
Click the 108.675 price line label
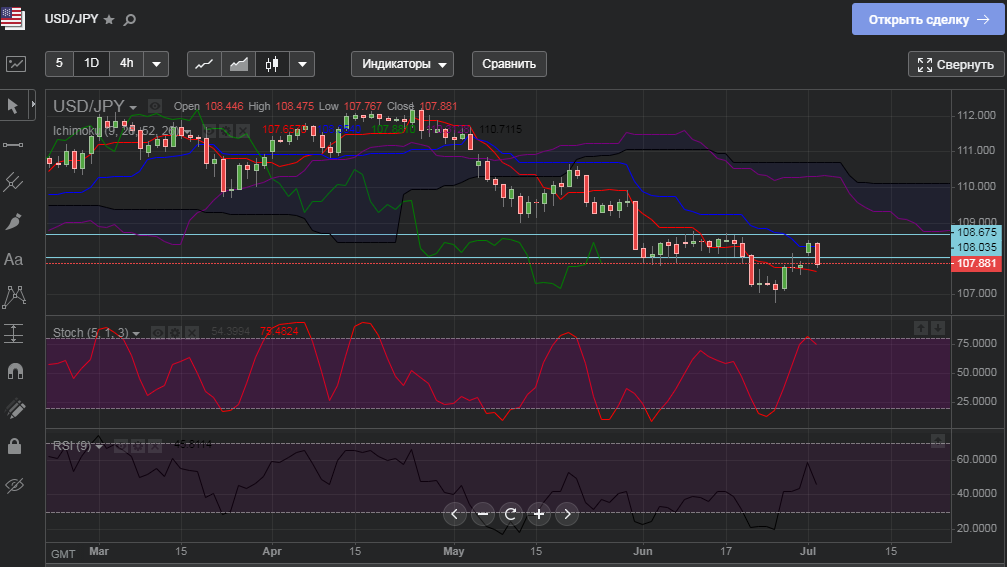[976, 232]
